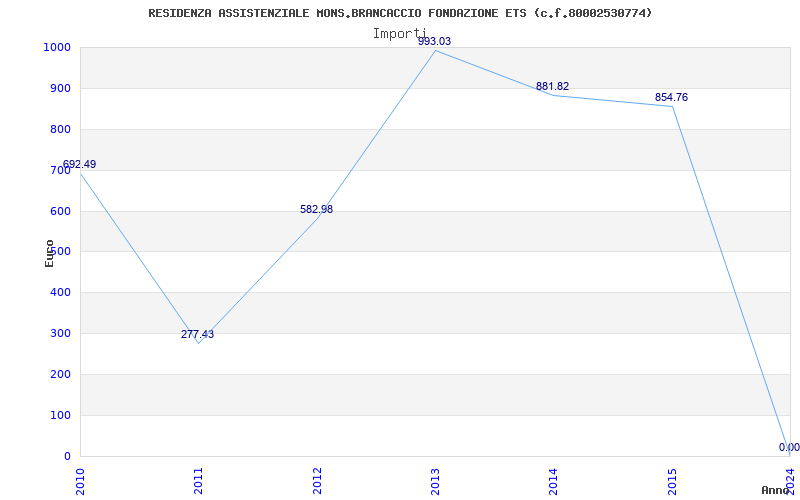Click the 800 y-axis tick label
The image size is (800, 500).
click(60, 129)
